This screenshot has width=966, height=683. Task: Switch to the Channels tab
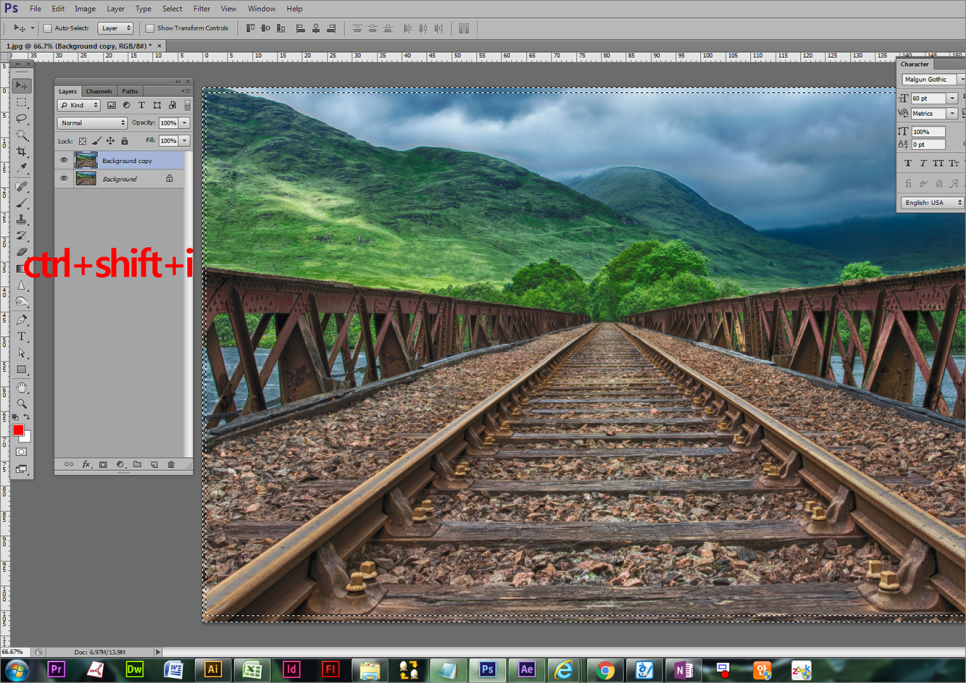99,91
